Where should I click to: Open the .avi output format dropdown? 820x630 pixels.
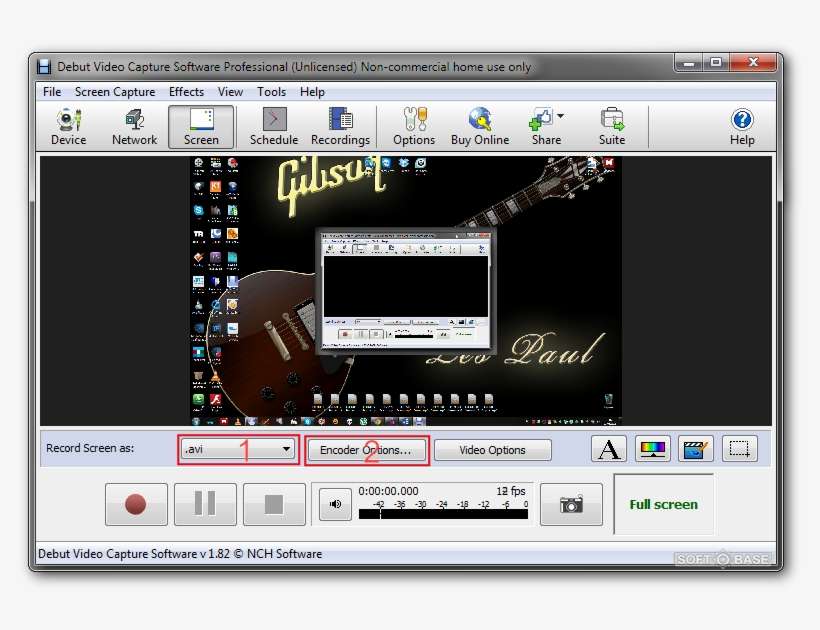(x=289, y=449)
